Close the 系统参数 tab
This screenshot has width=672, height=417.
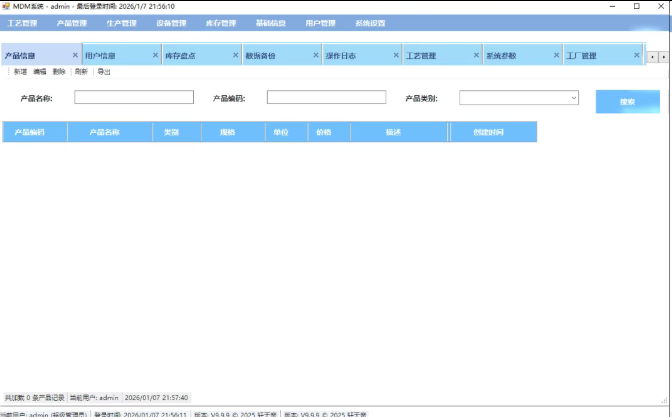click(x=556, y=55)
